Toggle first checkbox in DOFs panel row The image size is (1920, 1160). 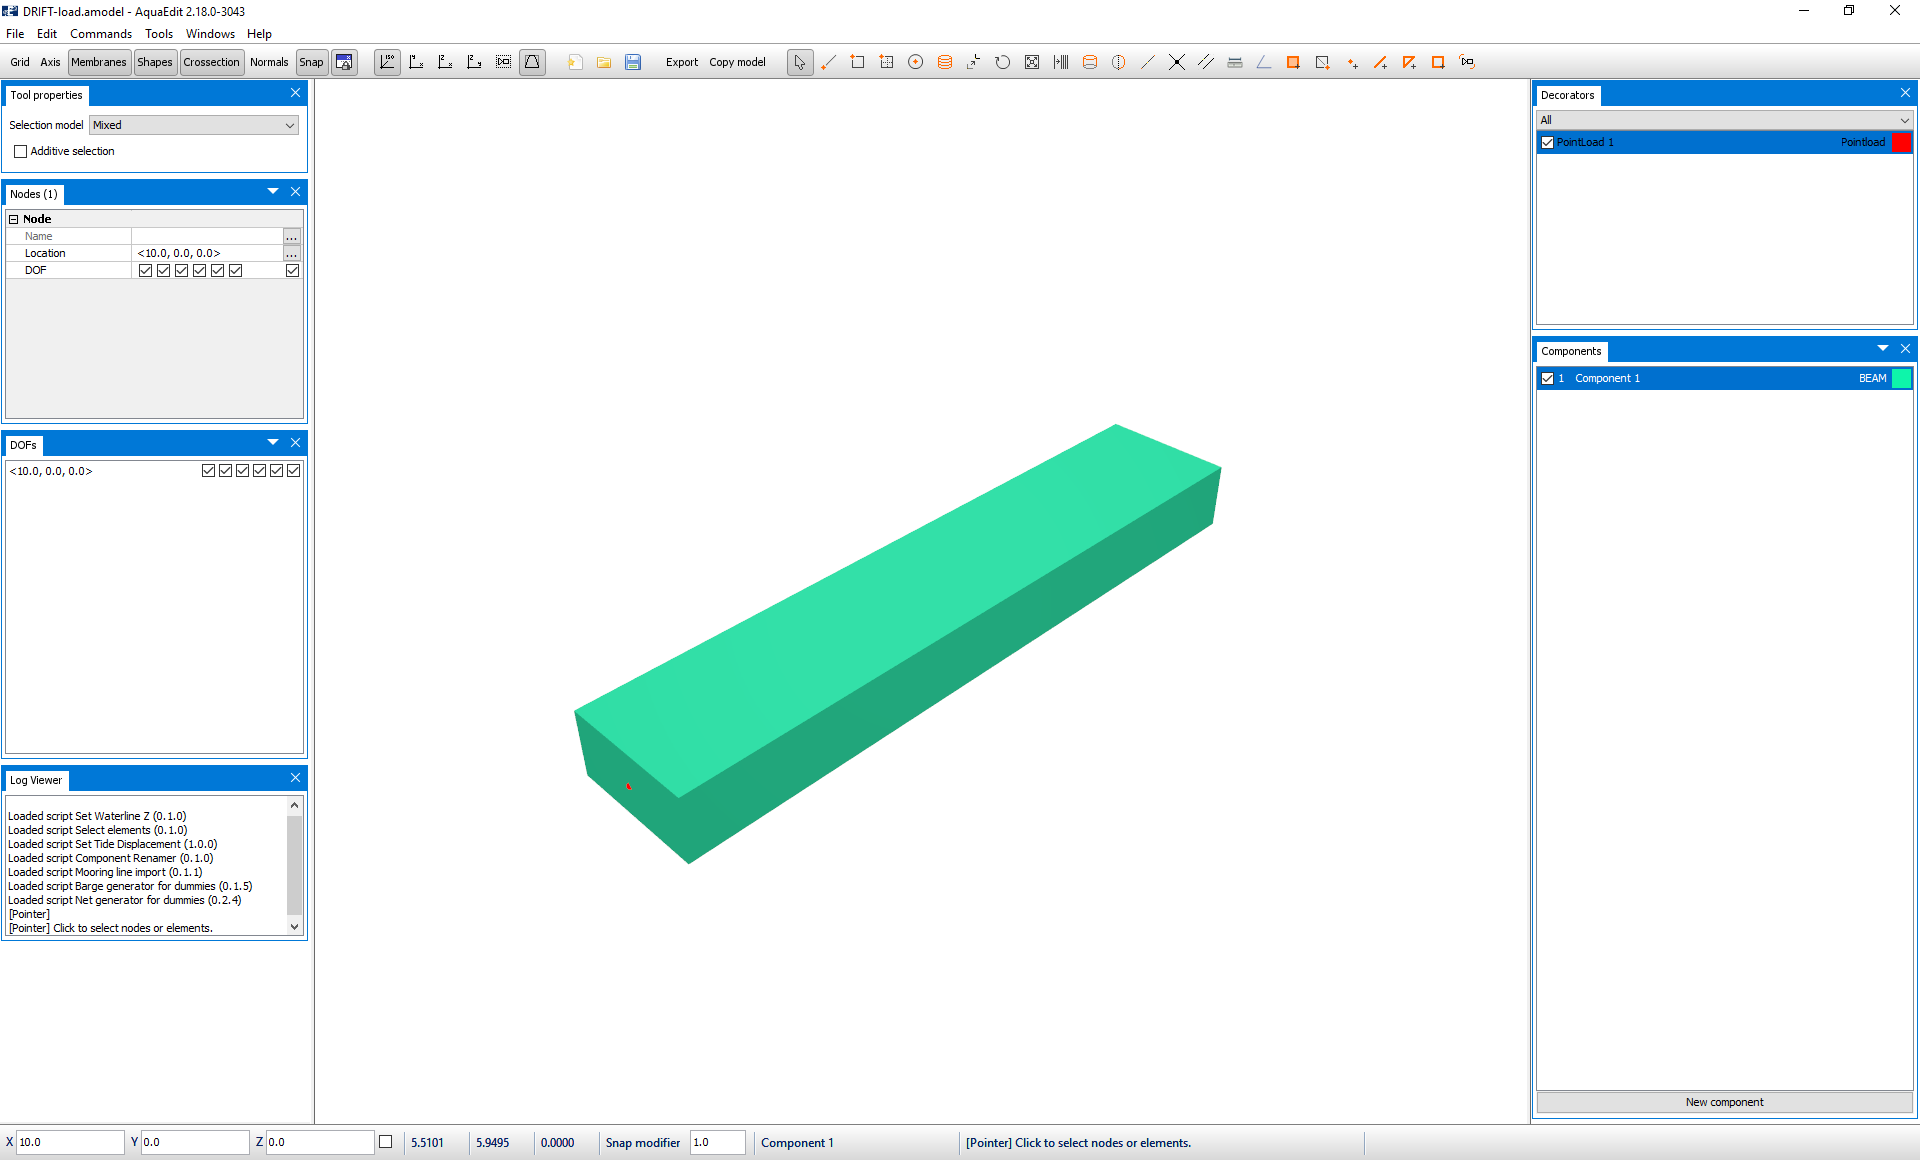(x=208, y=470)
